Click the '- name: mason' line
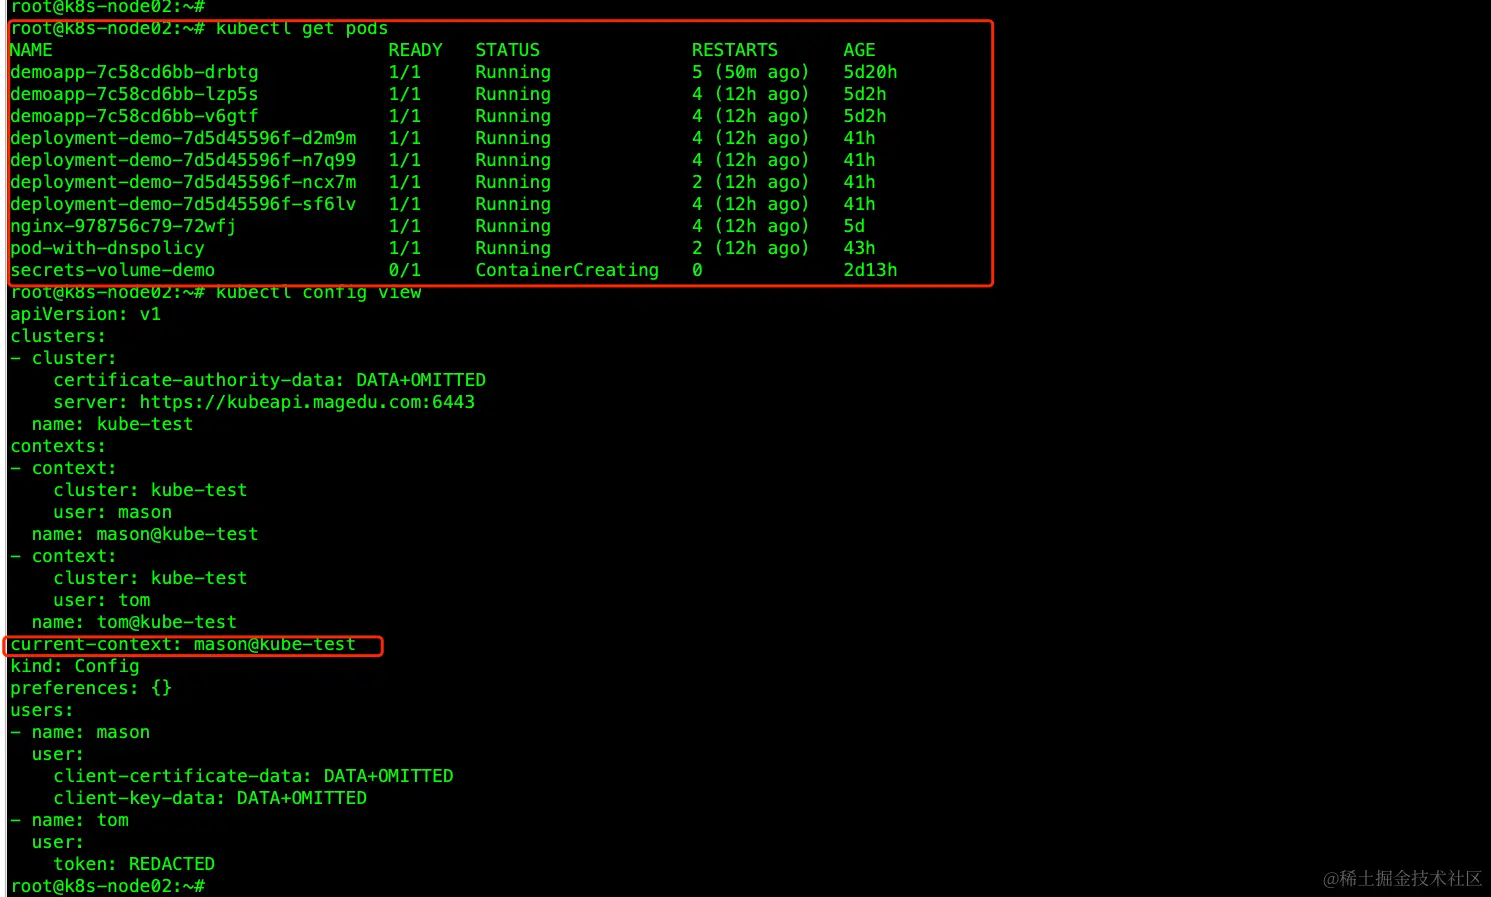 tap(80, 732)
